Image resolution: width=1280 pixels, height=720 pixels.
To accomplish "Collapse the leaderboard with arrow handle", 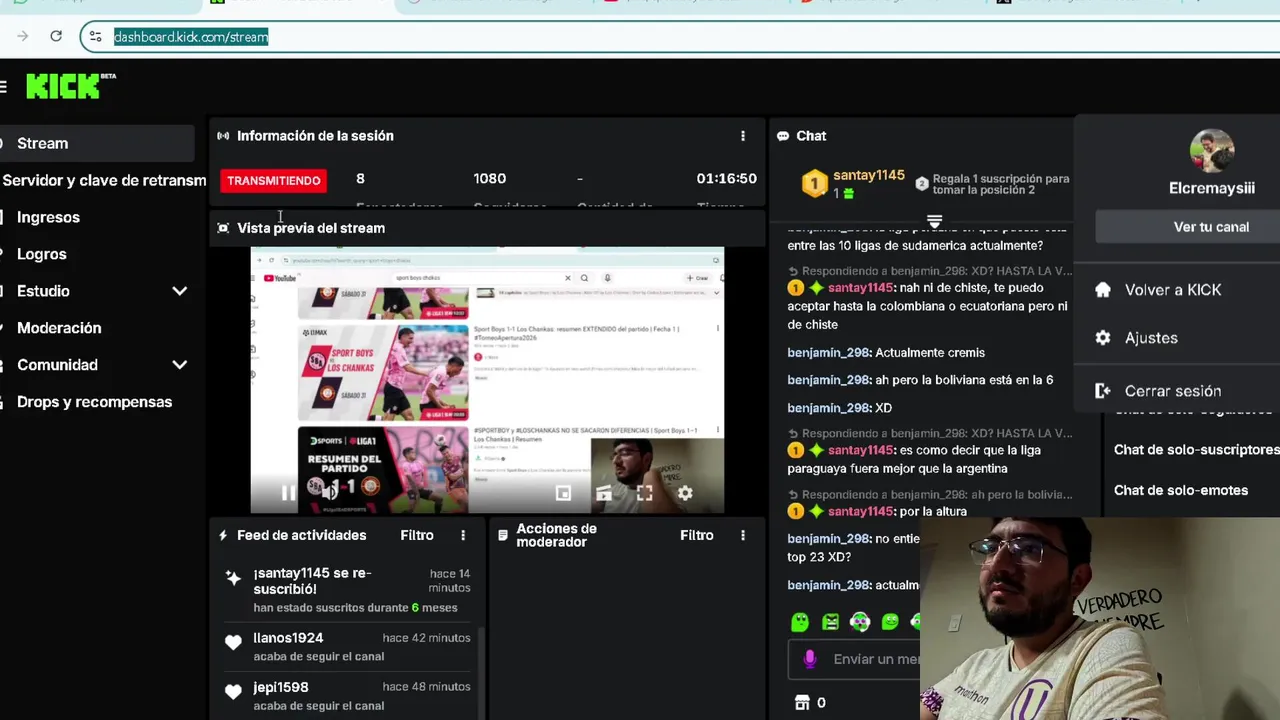I will pyautogui.click(x=934, y=221).
